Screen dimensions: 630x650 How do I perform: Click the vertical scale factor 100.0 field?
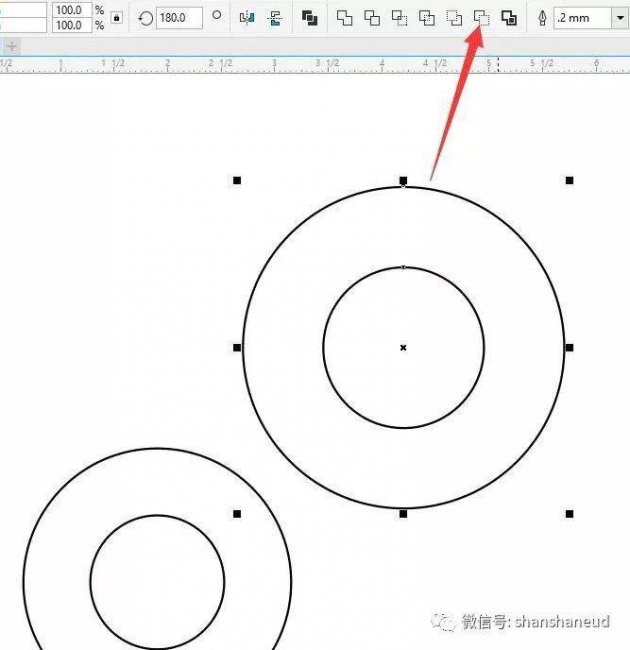pyautogui.click(x=72, y=25)
